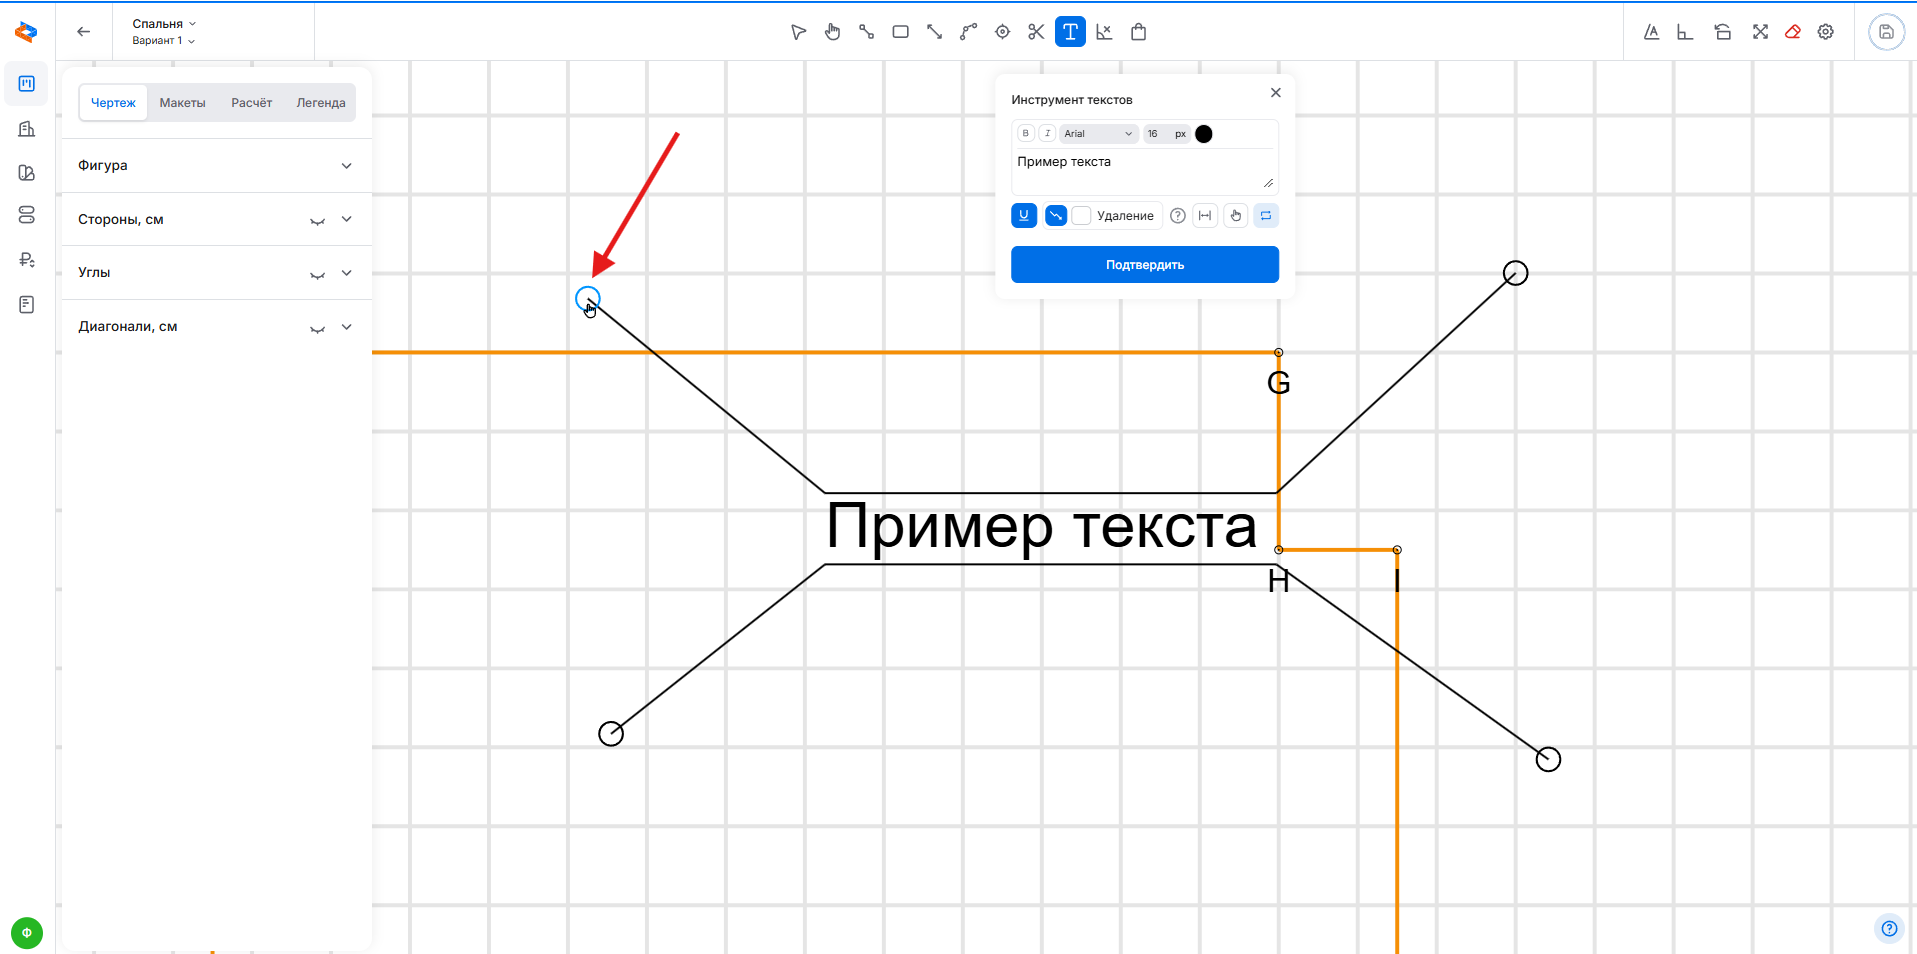Click the red eraser icon
This screenshot has width=1917, height=954.
1793,32
